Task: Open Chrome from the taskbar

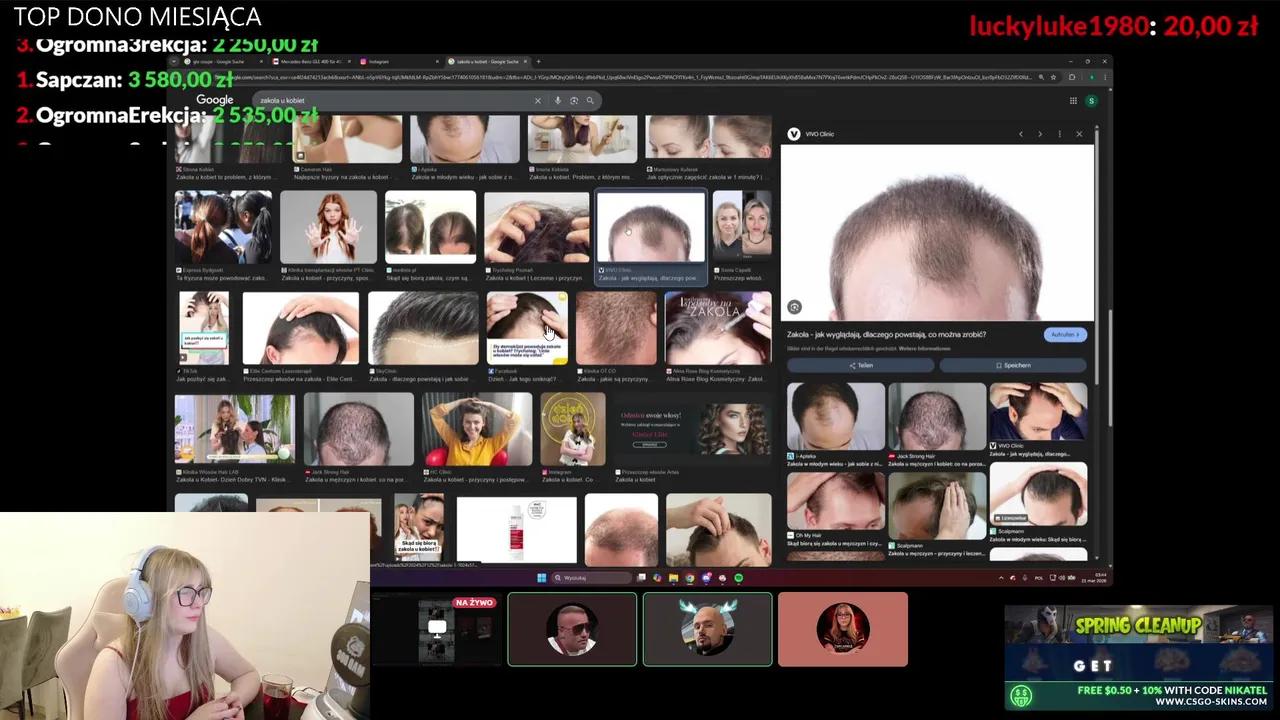Action: [690, 578]
